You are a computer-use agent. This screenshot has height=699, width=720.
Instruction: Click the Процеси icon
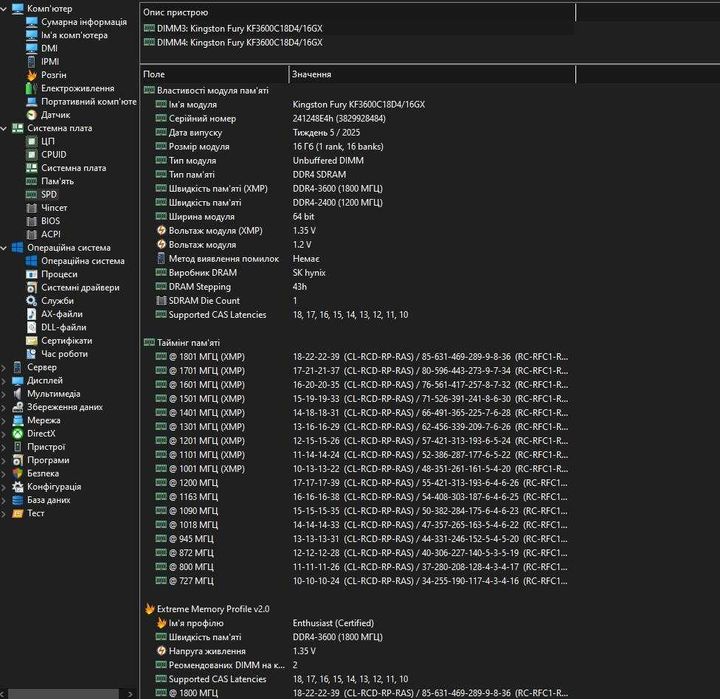click(32, 275)
